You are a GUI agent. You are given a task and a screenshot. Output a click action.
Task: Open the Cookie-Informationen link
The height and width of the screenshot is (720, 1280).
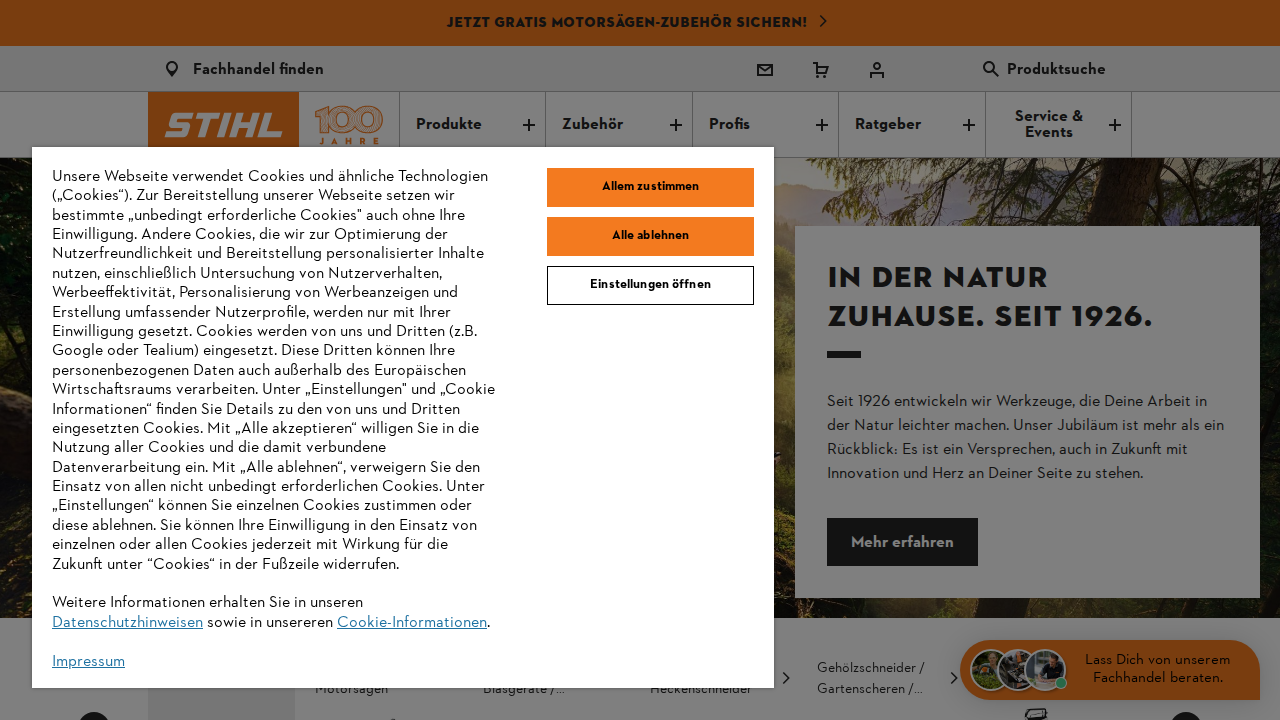coord(411,622)
